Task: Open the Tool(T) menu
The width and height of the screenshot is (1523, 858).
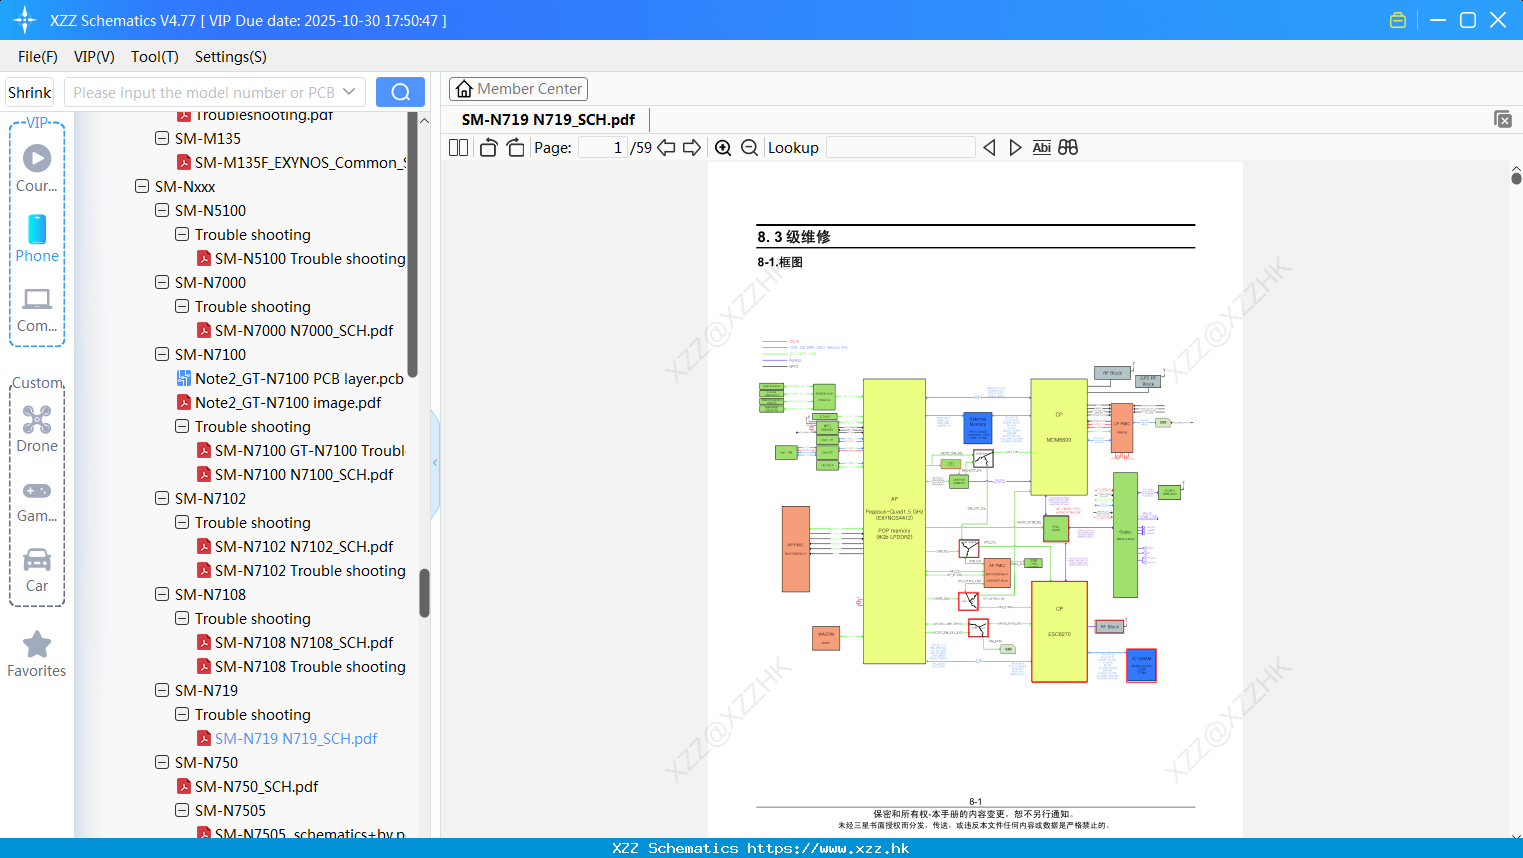Action: click(x=155, y=57)
